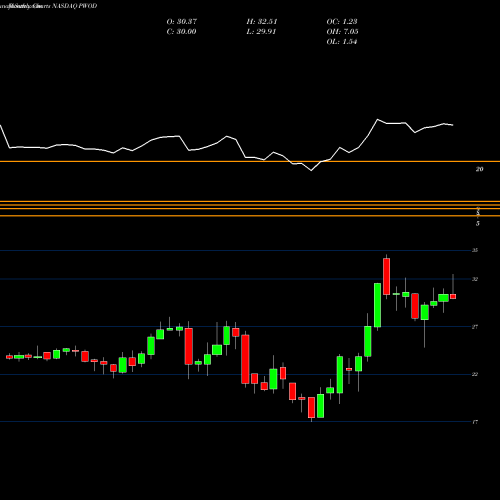Select the OH: 7.05 reading
The image size is (500, 500).
[342, 32]
